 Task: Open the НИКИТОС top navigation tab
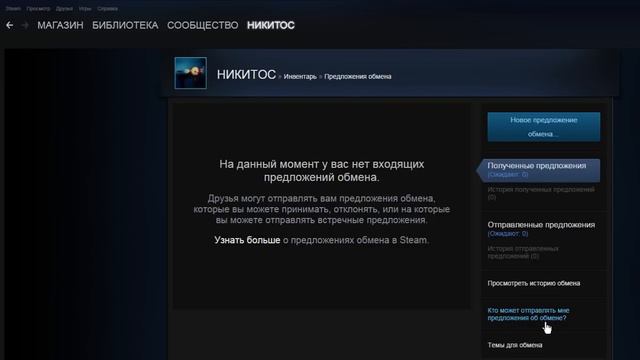click(x=271, y=25)
